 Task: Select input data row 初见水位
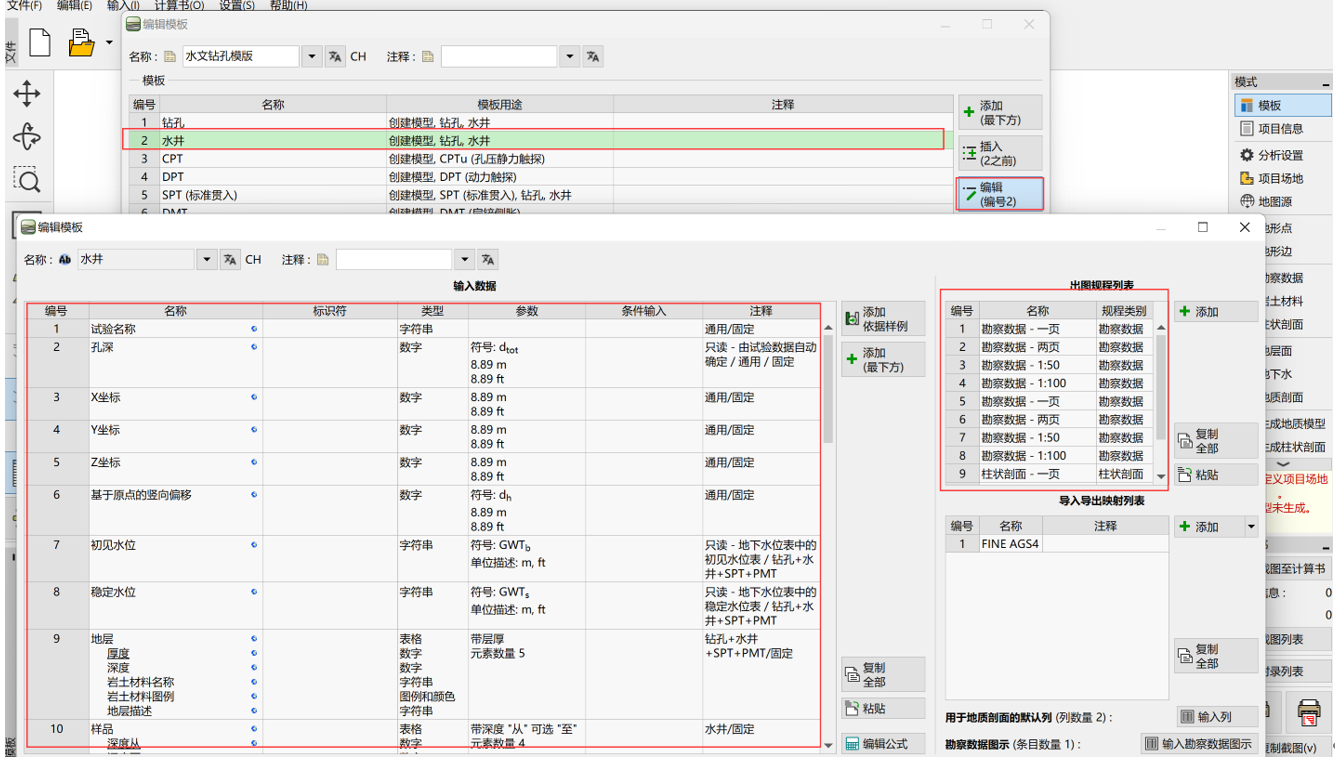423,559
